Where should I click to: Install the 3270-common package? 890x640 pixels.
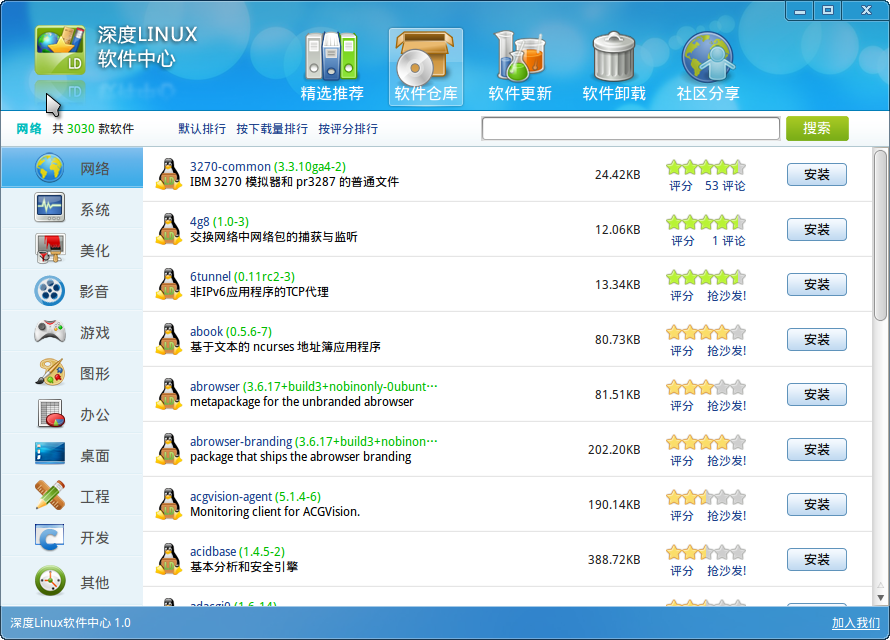(817, 175)
